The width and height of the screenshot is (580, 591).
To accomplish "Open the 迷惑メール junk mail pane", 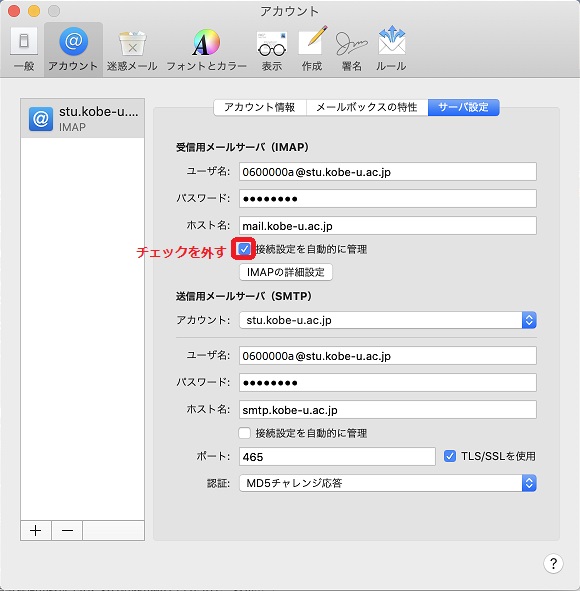I will tap(132, 49).
